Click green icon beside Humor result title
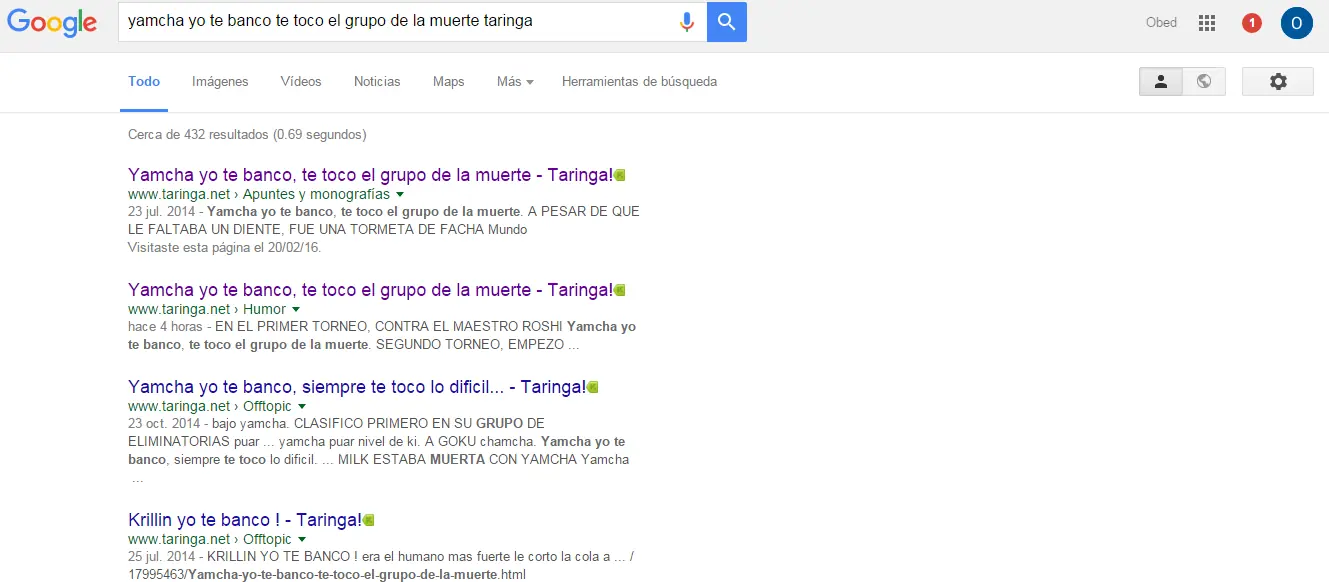This screenshot has width=1329, height=582. [620, 290]
